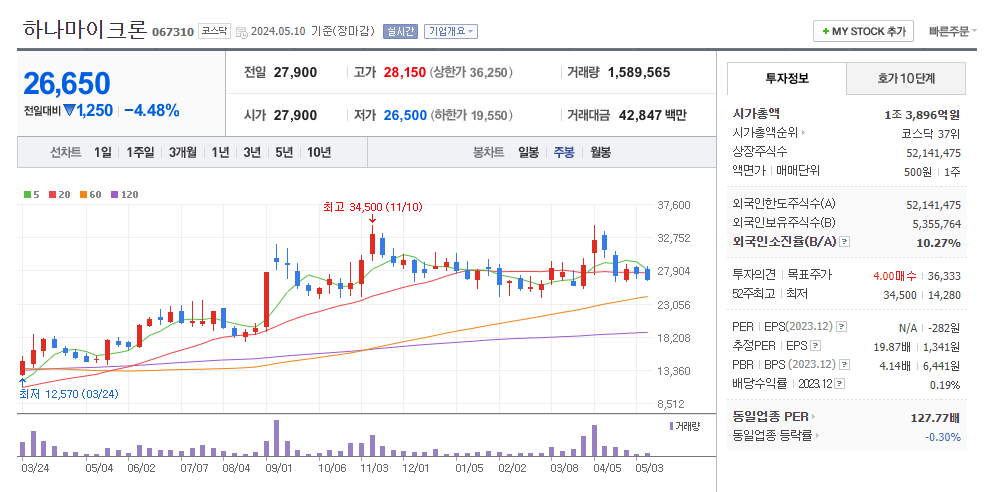Open help icon next to 외국인소진율(B/A)
The height and width of the screenshot is (492, 988).
[845, 242]
